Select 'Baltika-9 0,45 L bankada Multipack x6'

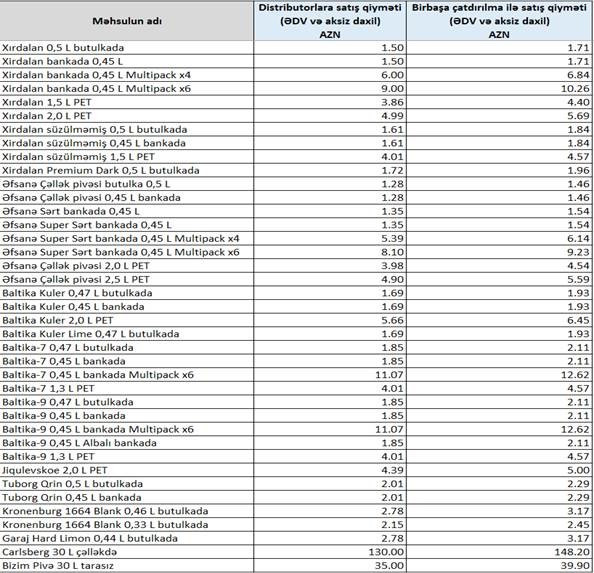(x=127, y=429)
